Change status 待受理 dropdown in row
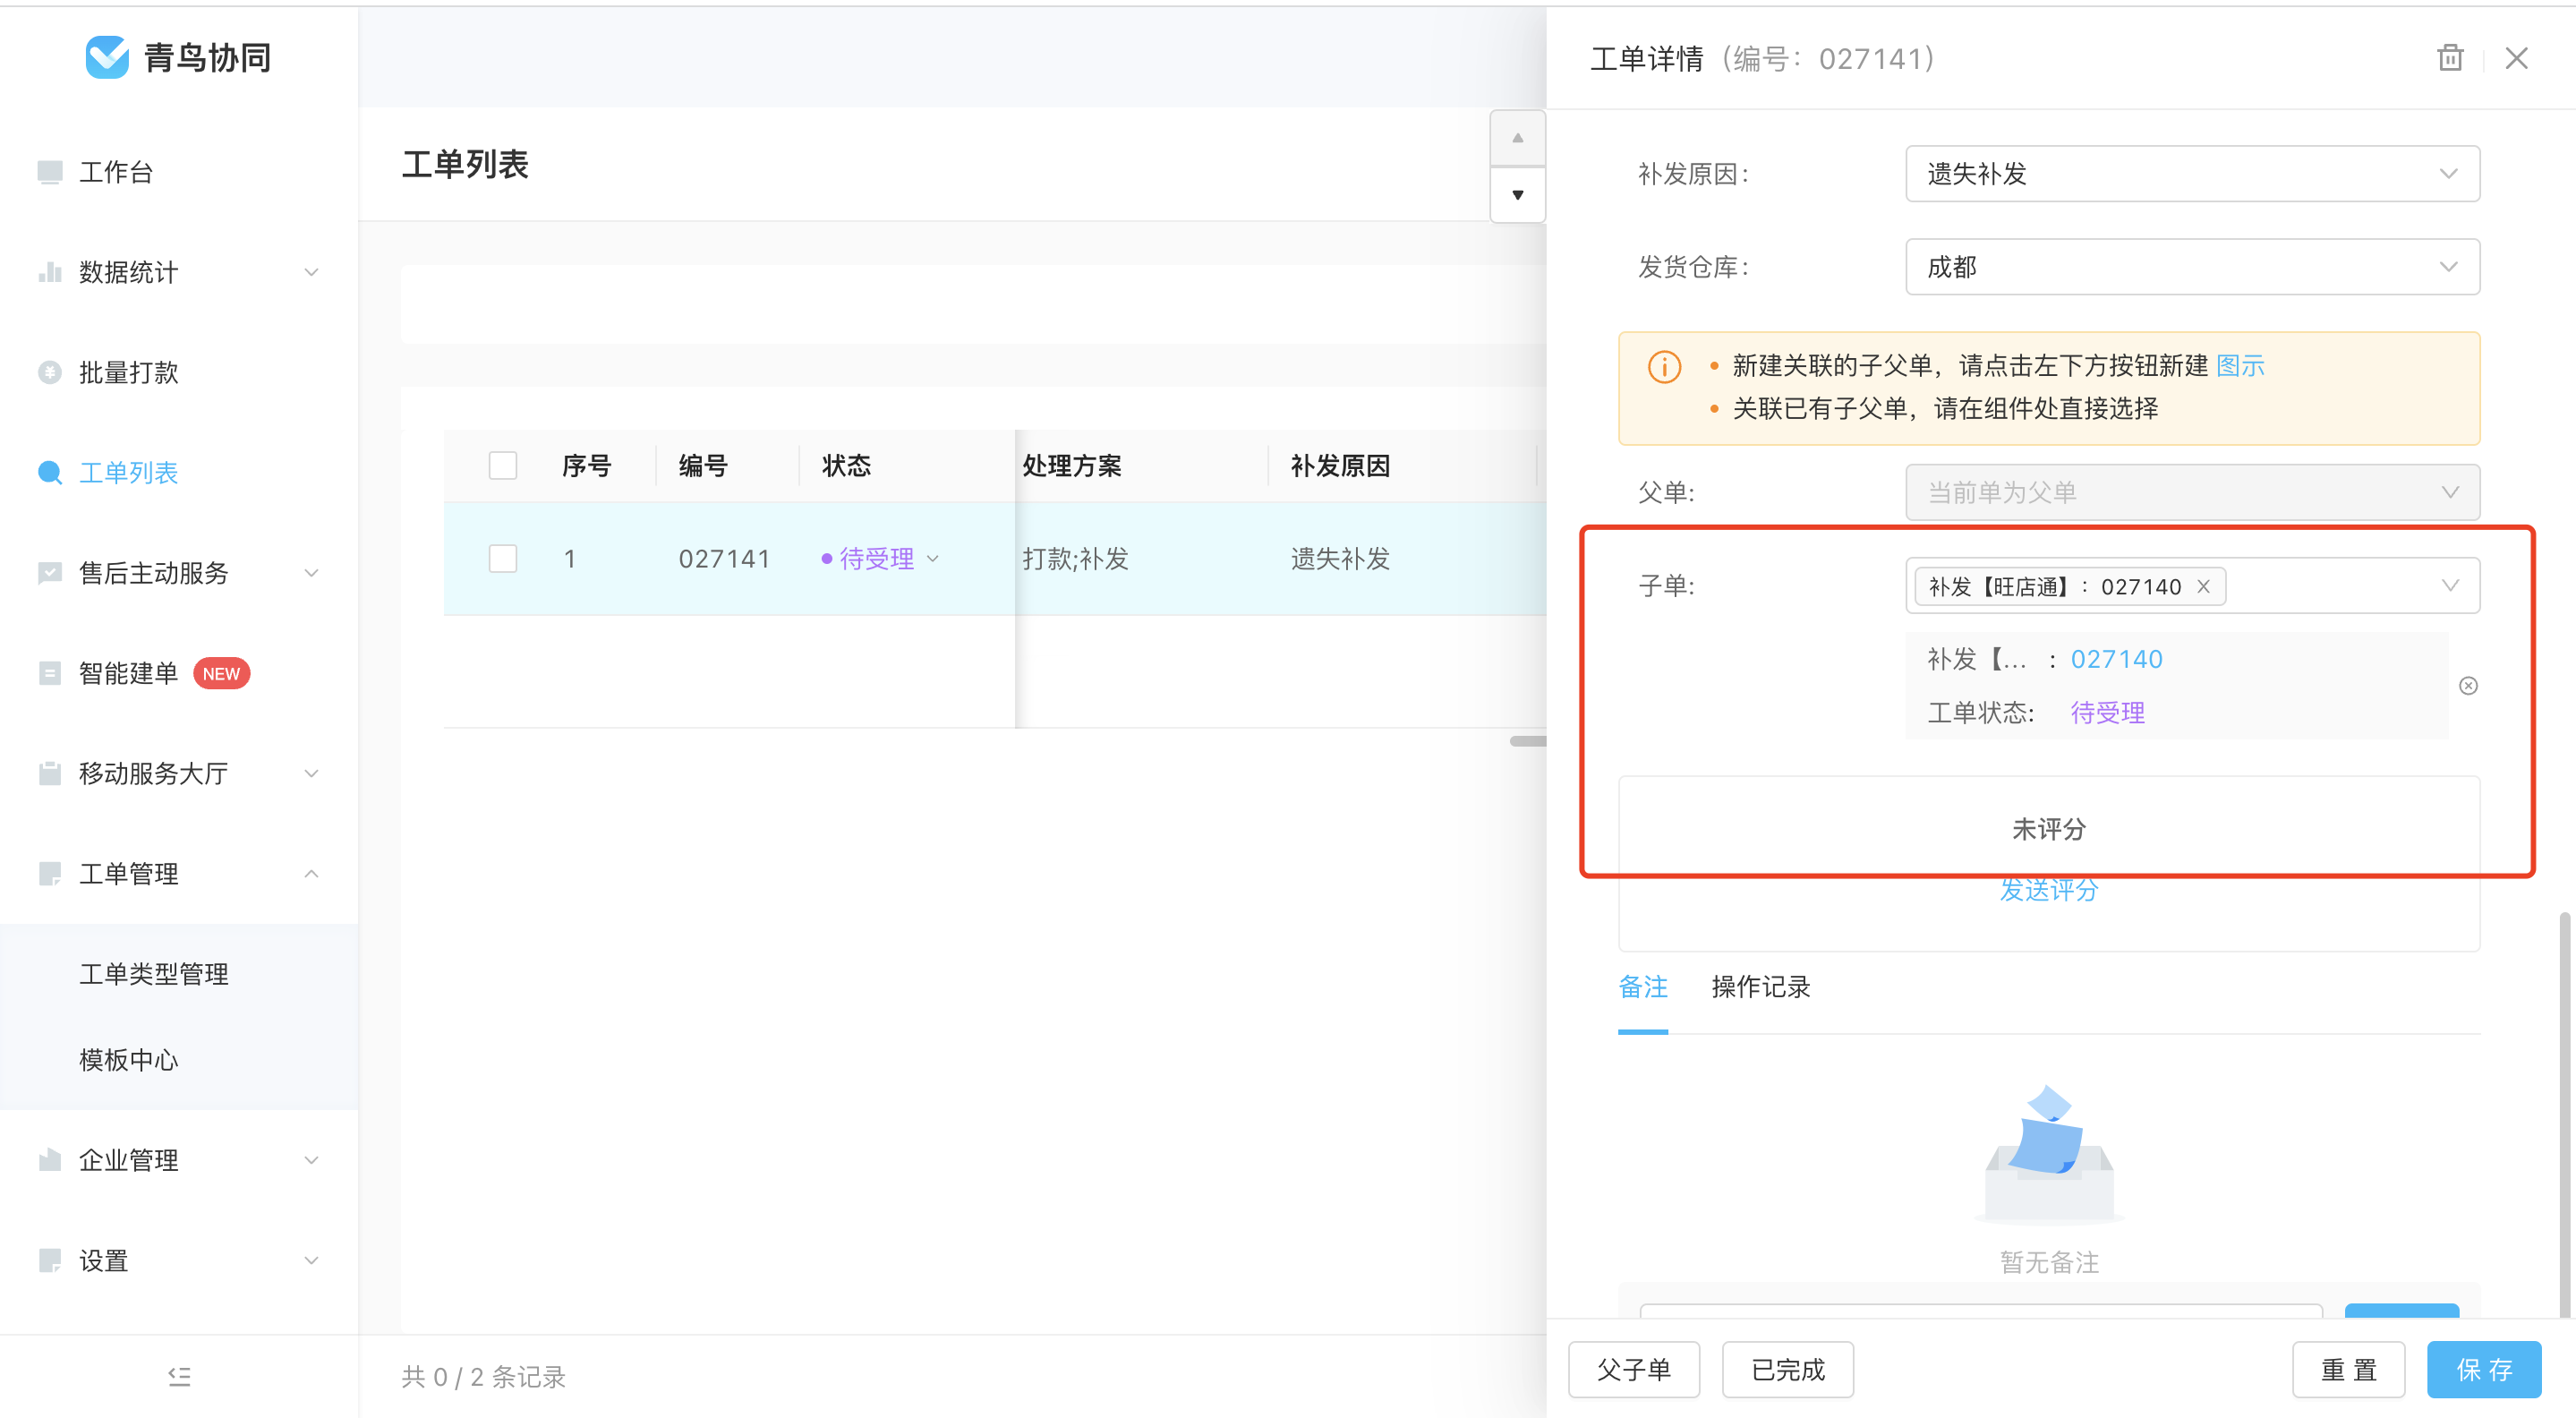The width and height of the screenshot is (2576, 1418). pos(881,558)
